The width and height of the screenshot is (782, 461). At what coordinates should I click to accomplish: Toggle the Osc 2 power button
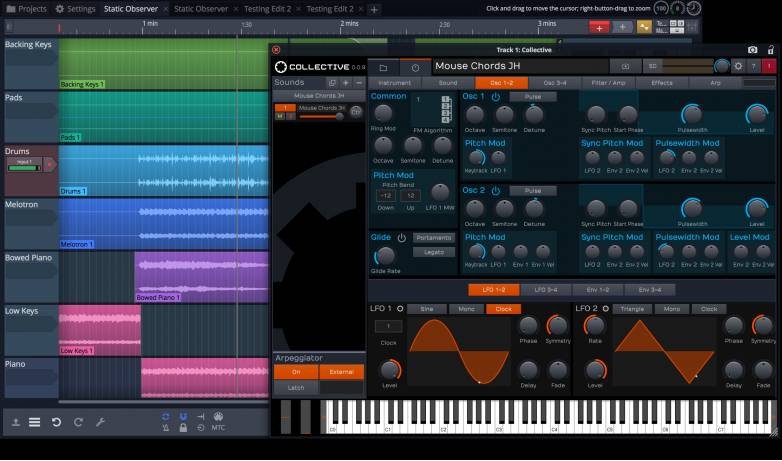pyautogui.click(x=496, y=191)
